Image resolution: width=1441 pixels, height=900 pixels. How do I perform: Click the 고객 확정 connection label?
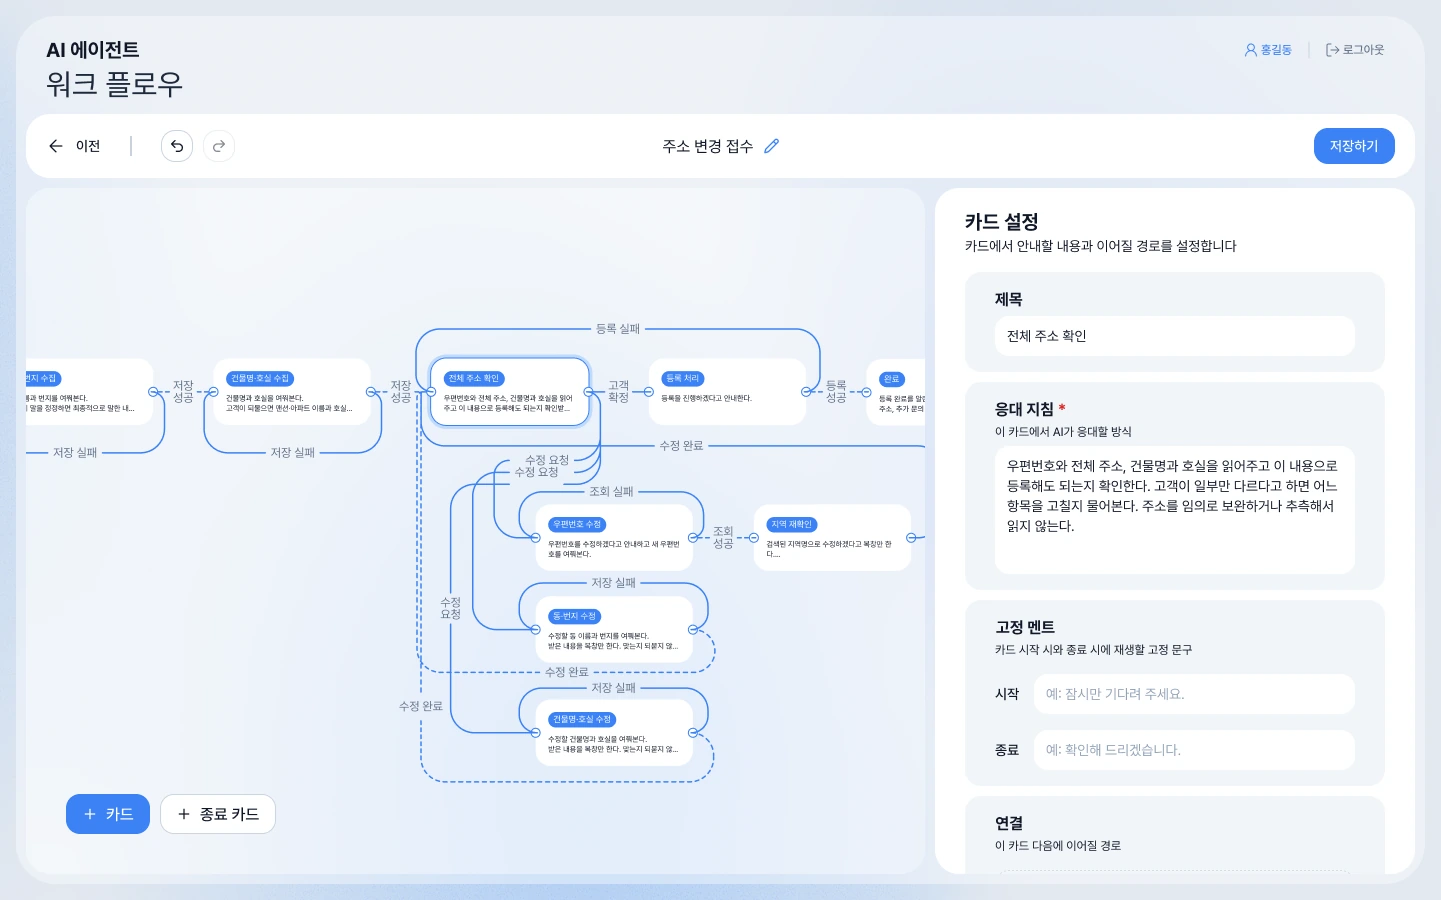[x=619, y=392]
